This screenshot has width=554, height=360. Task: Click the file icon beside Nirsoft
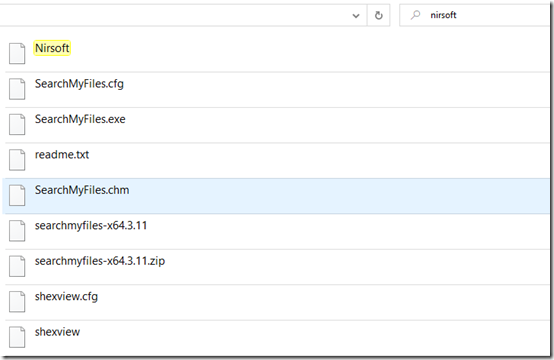[17, 54]
